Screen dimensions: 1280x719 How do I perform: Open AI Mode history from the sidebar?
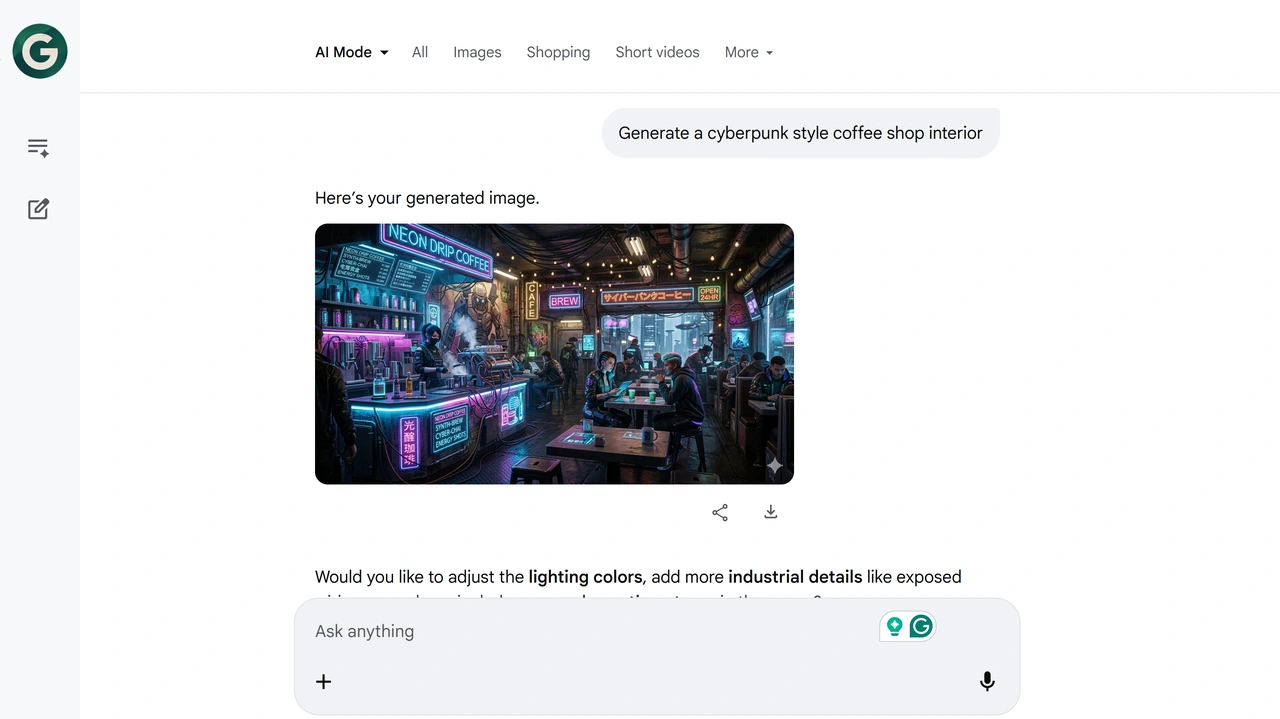pos(38,148)
